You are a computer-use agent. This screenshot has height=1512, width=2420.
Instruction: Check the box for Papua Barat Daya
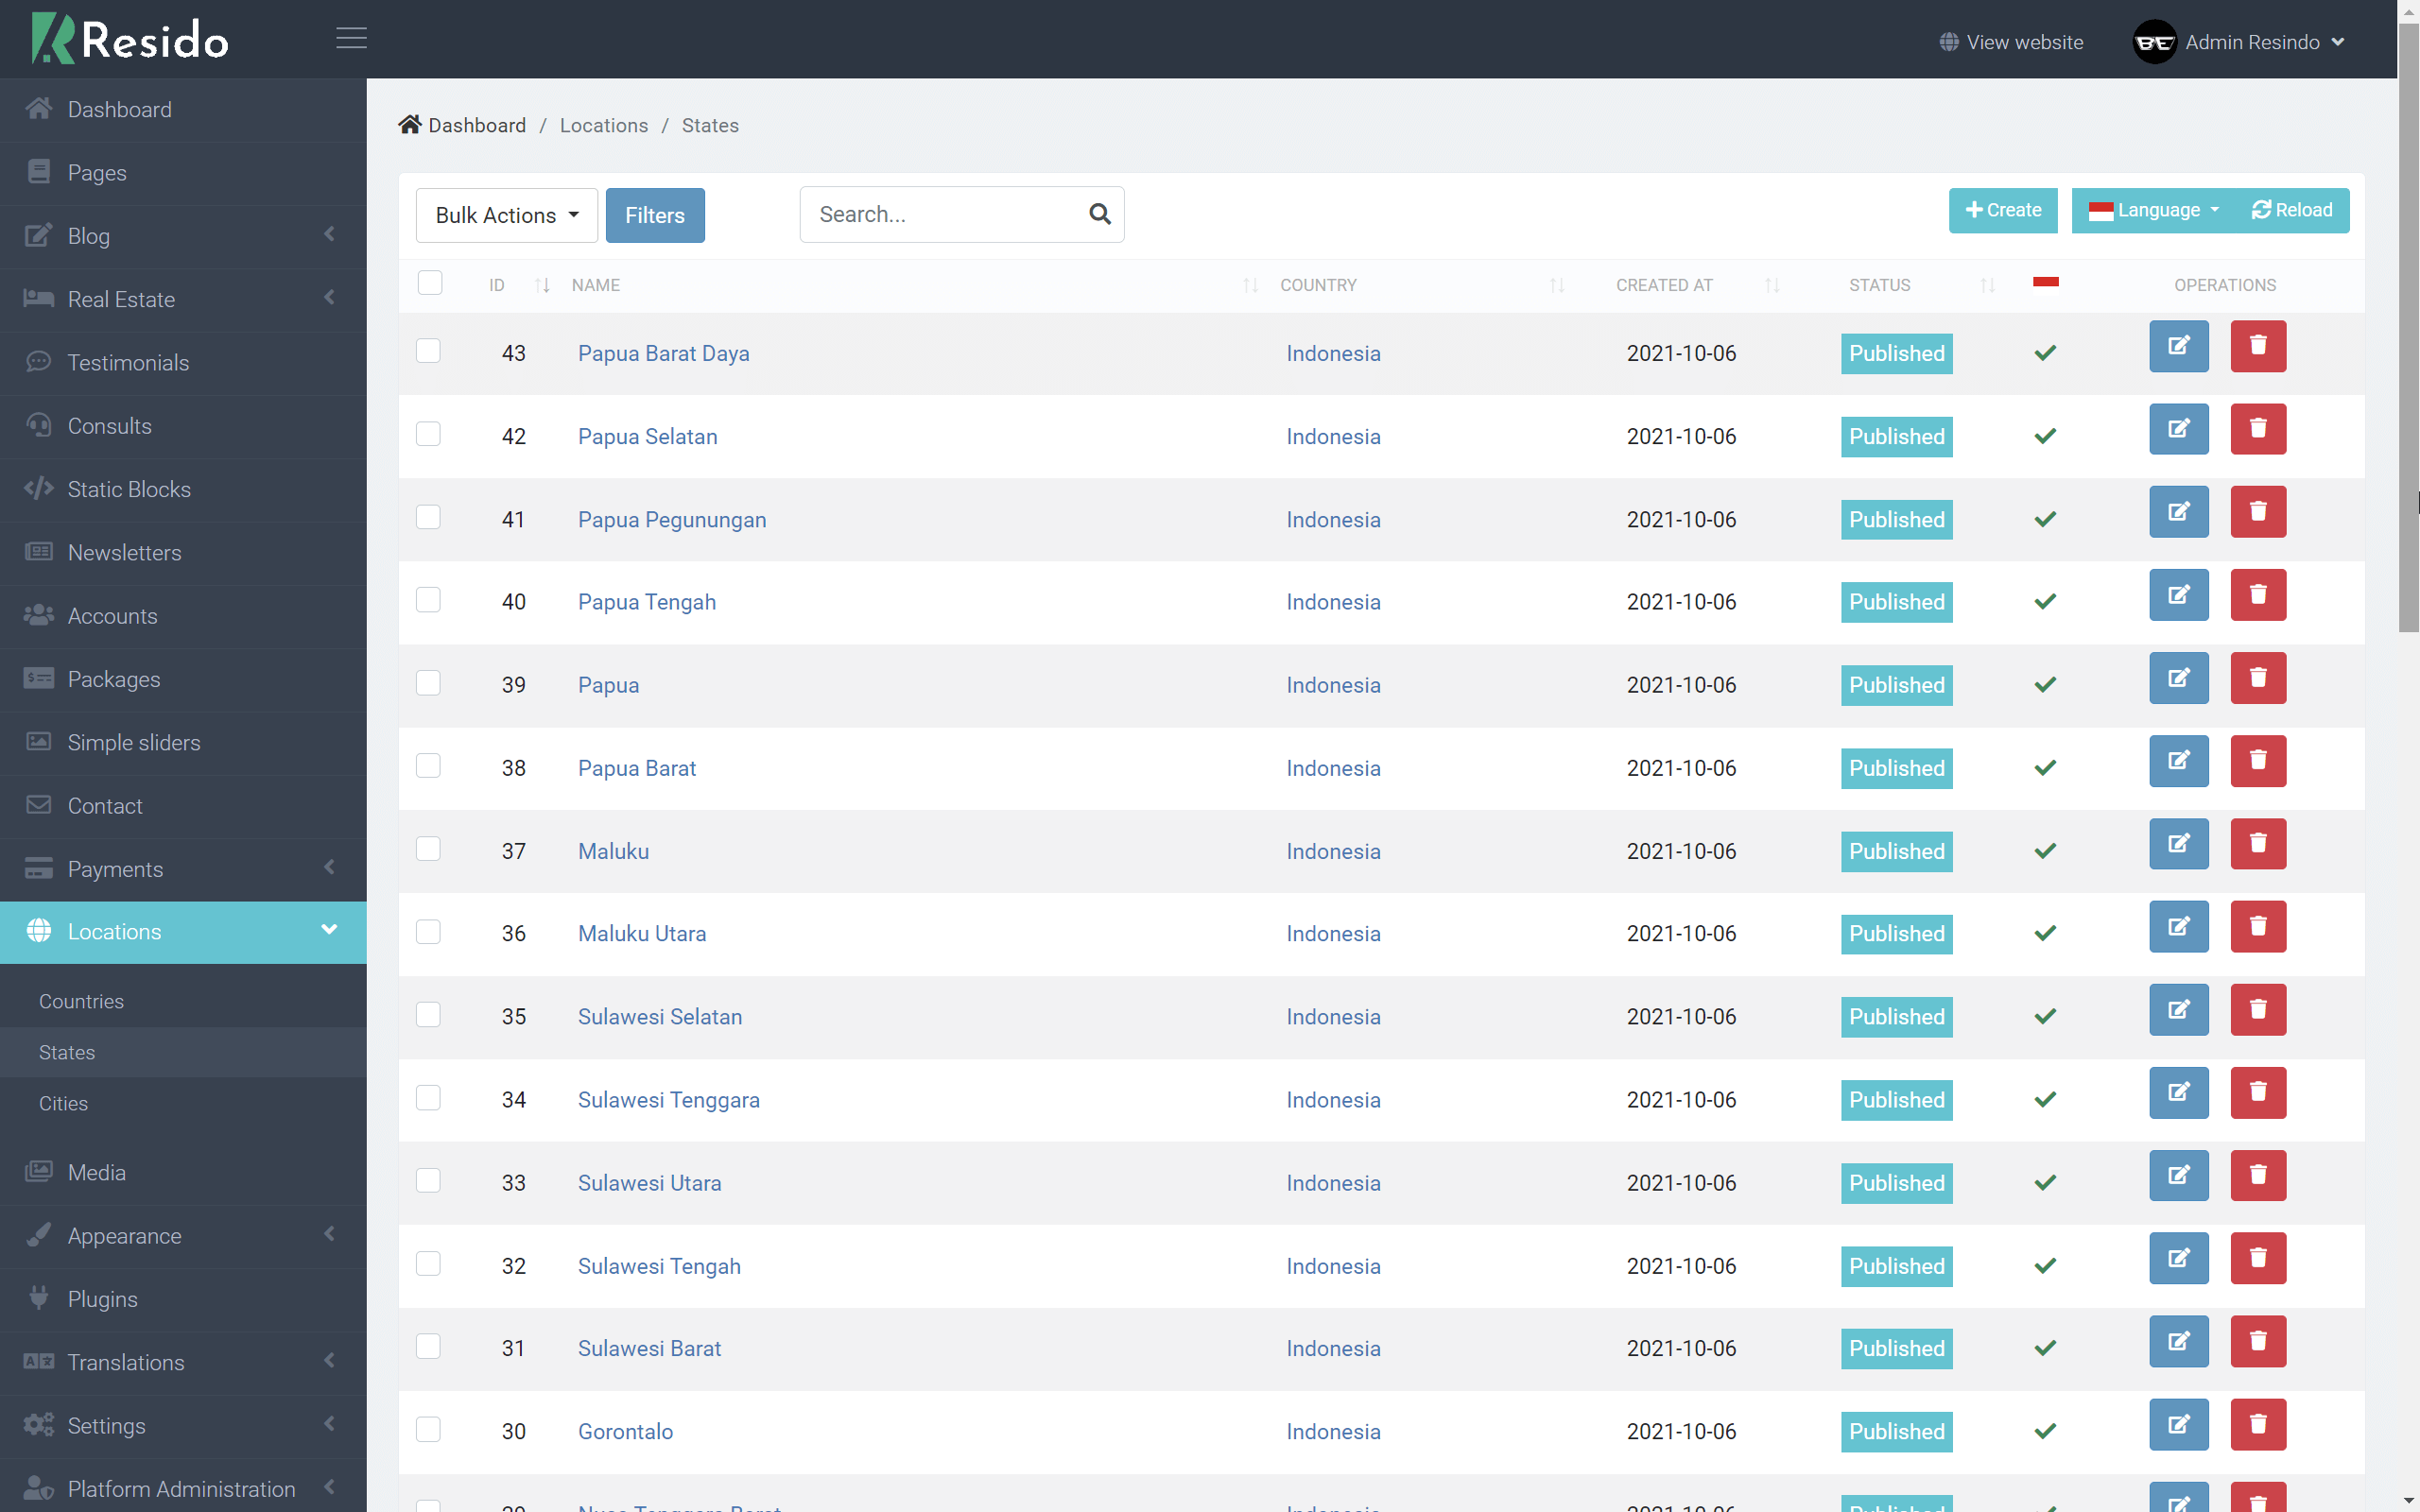(x=428, y=351)
